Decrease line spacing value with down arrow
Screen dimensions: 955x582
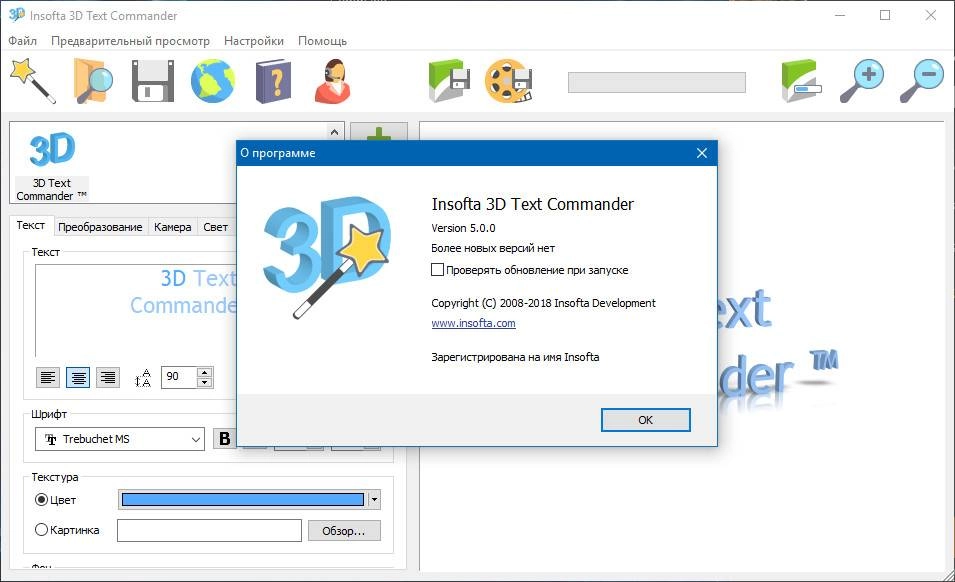pyautogui.click(x=205, y=382)
